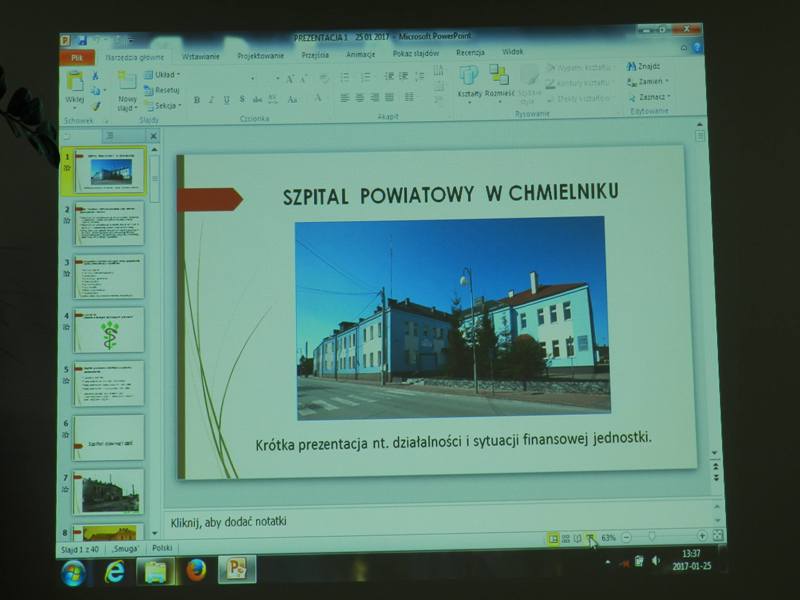
Task: Click the volume speaker tray icon
Action: [656, 561]
